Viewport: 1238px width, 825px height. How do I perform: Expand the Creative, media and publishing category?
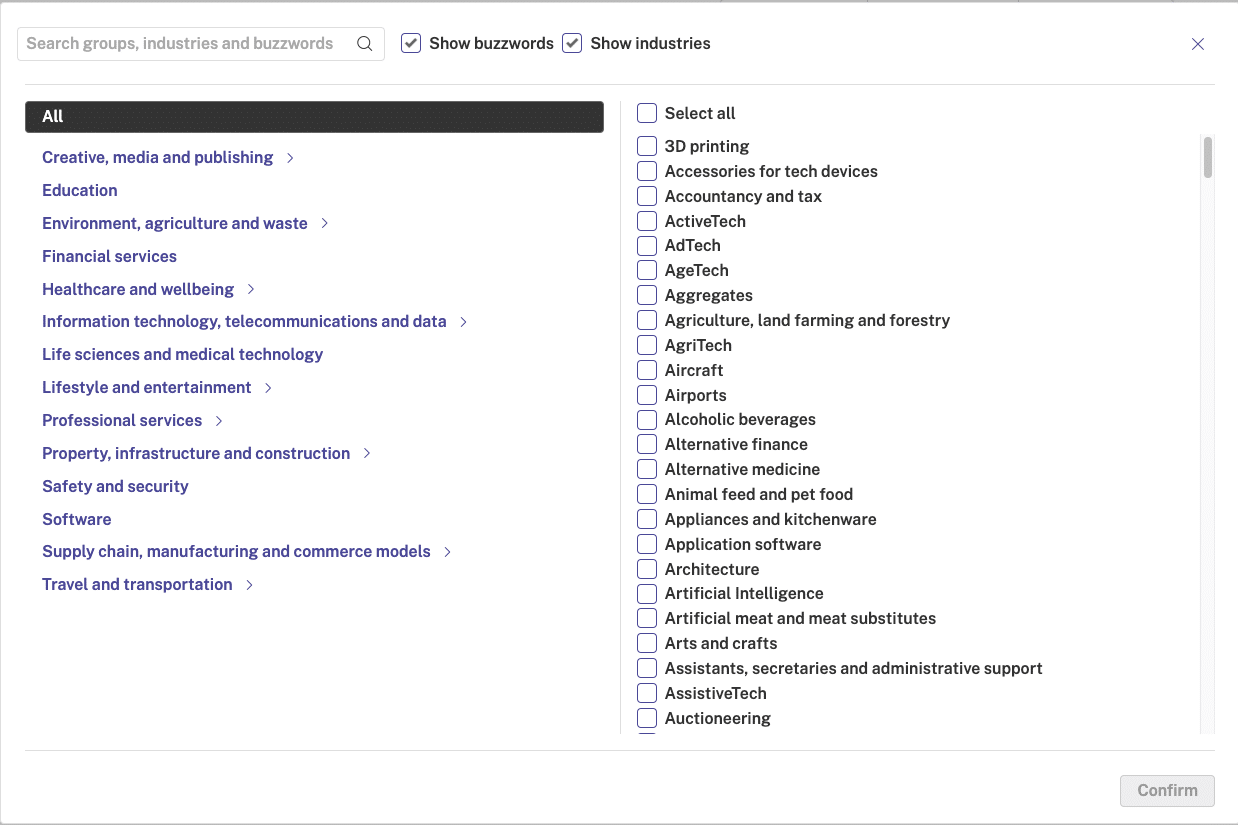click(289, 157)
